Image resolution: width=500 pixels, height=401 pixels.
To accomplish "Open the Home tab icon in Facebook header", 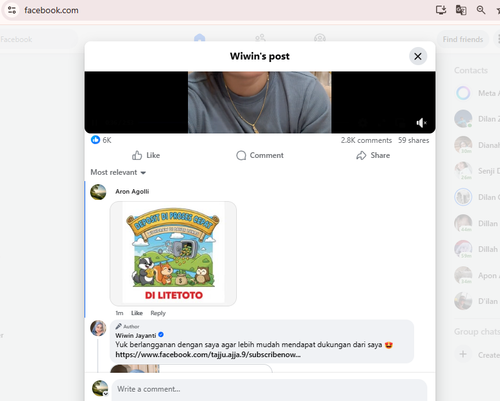I will click(199, 38).
